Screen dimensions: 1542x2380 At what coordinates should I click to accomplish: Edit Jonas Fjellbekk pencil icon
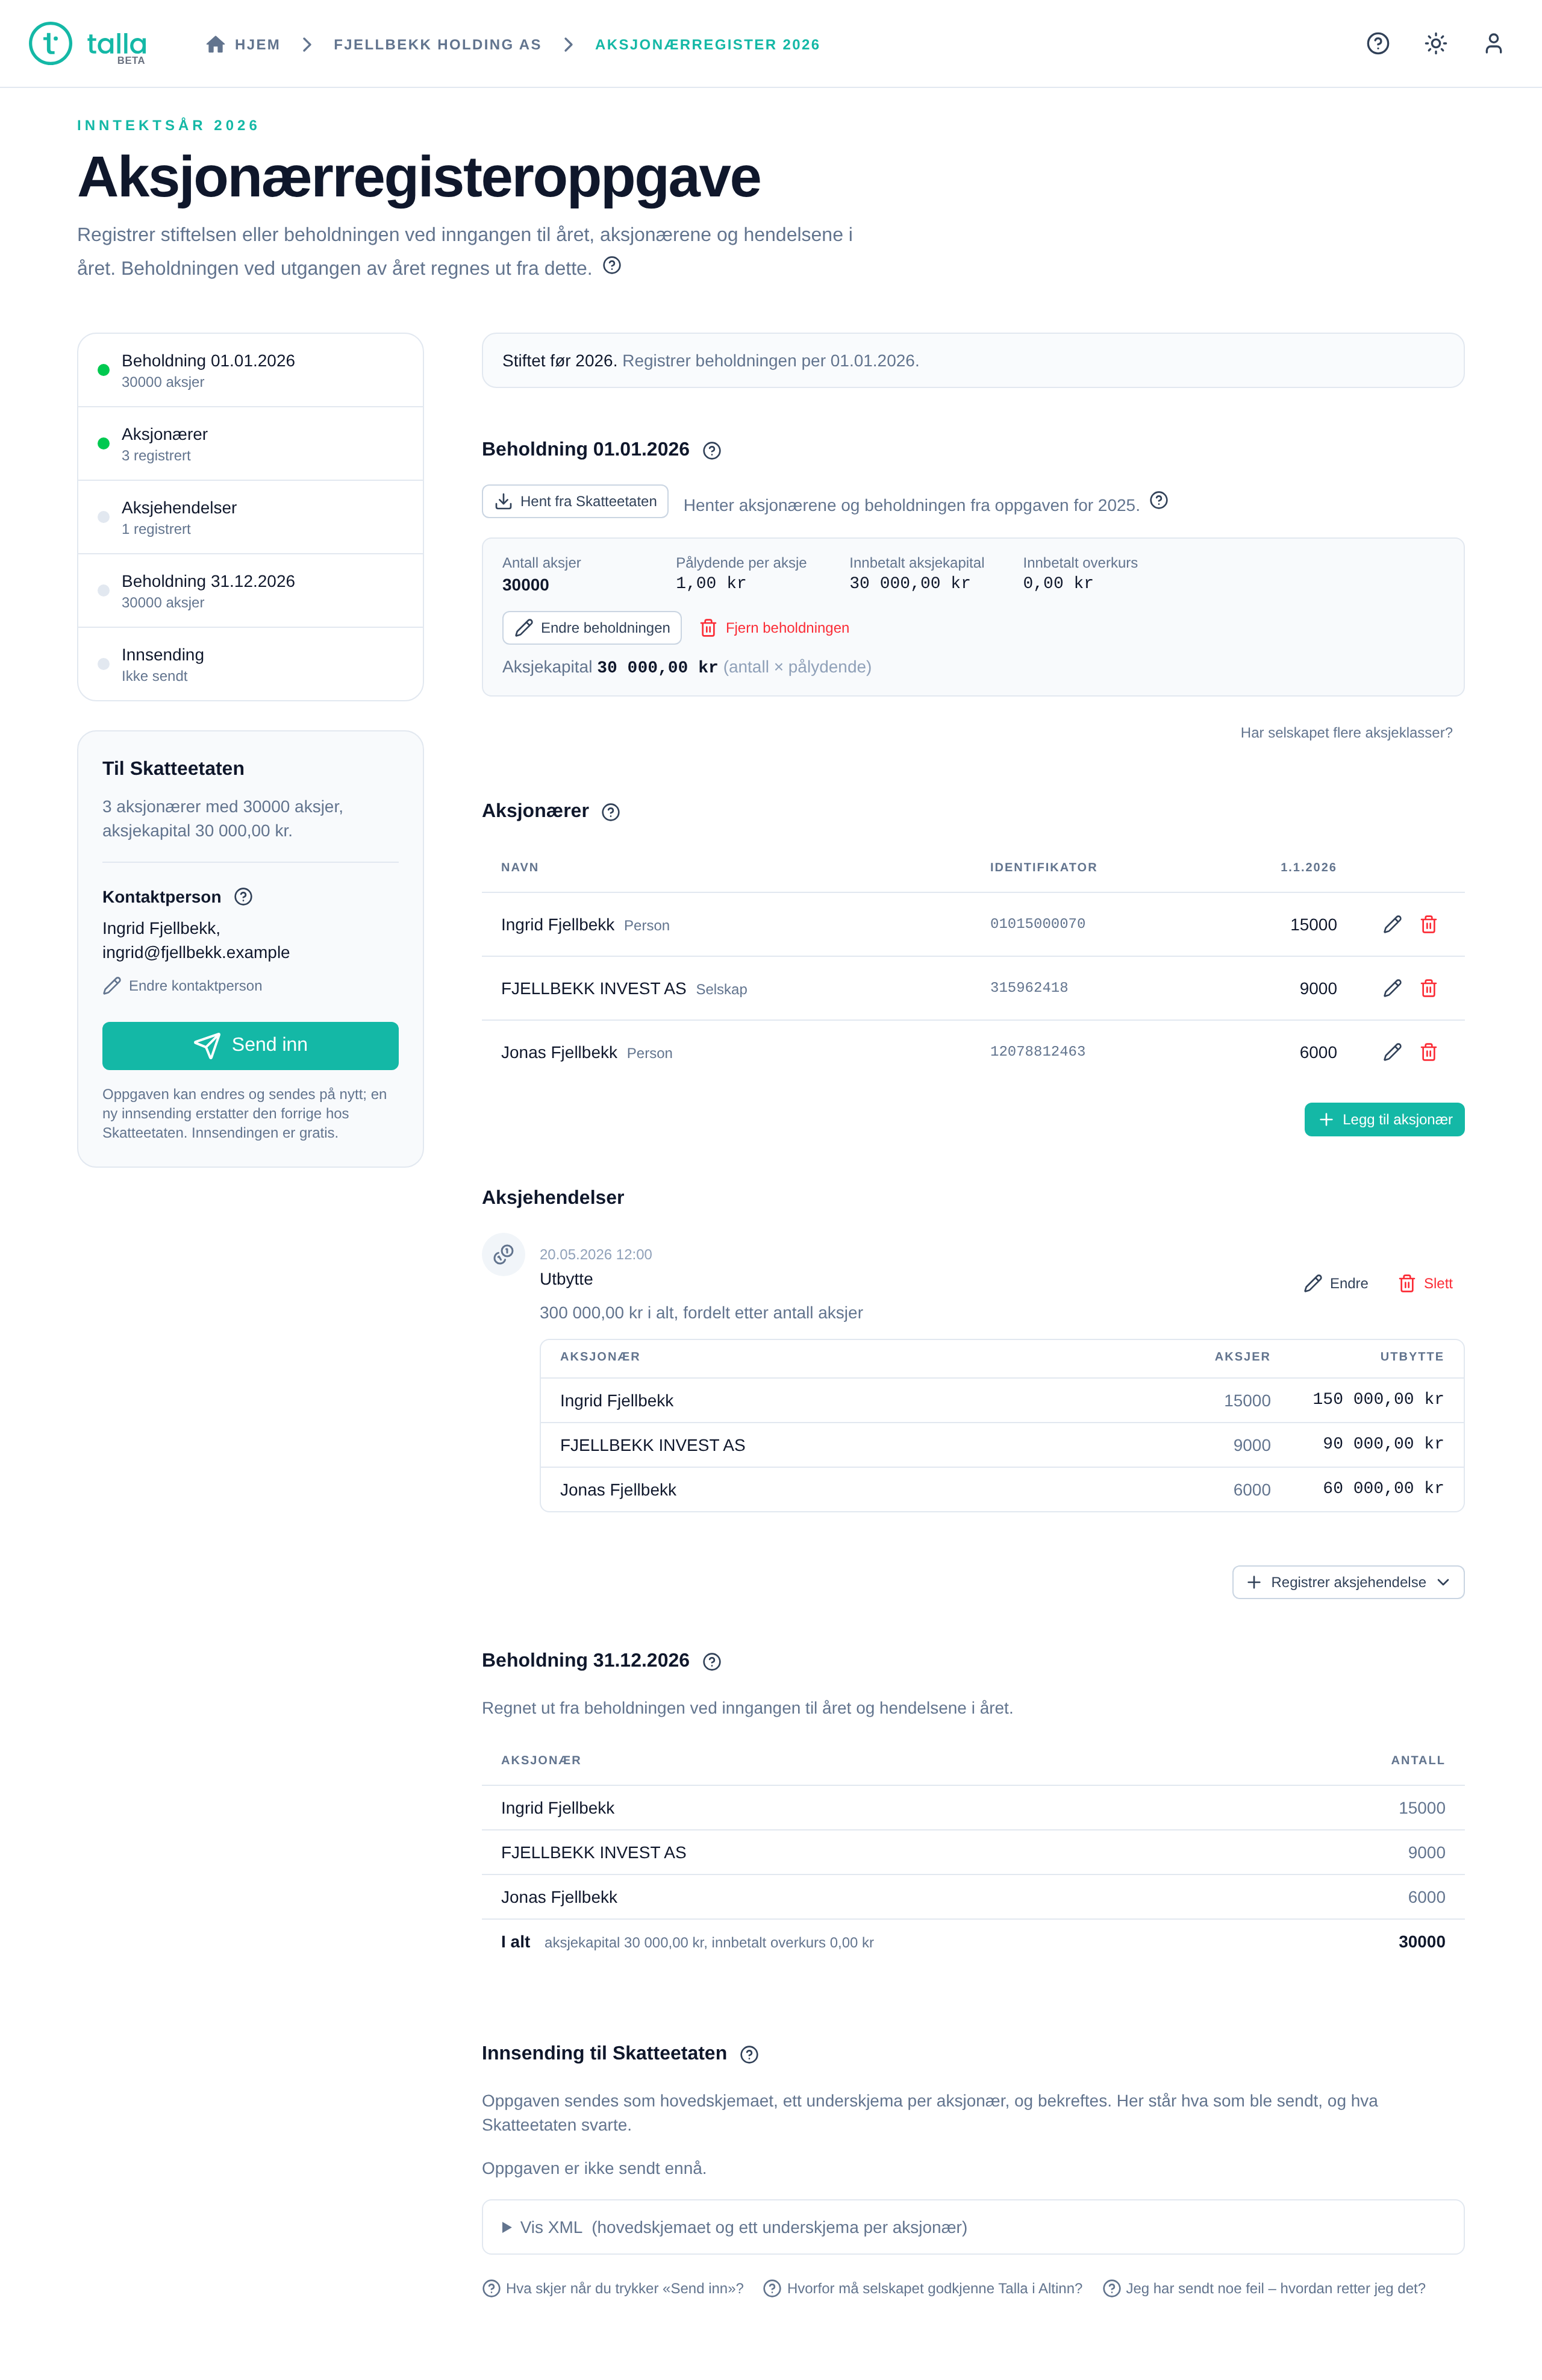[1392, 1052]
